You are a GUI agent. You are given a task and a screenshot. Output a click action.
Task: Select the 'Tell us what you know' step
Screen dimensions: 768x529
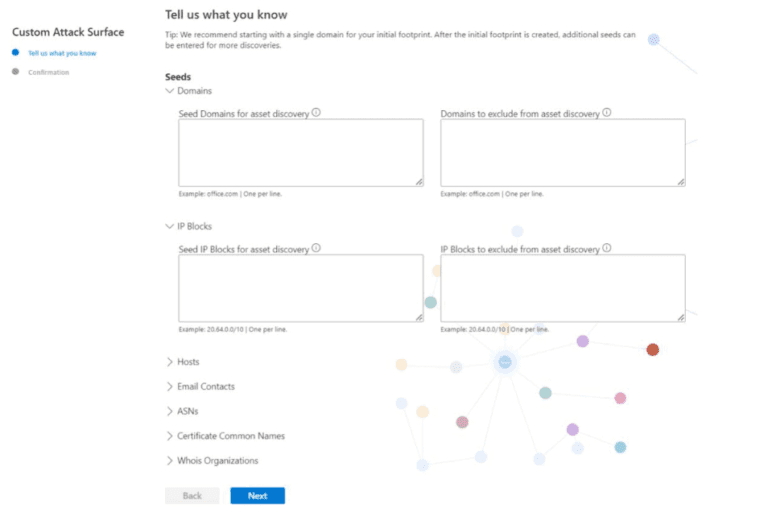point(62,53)
